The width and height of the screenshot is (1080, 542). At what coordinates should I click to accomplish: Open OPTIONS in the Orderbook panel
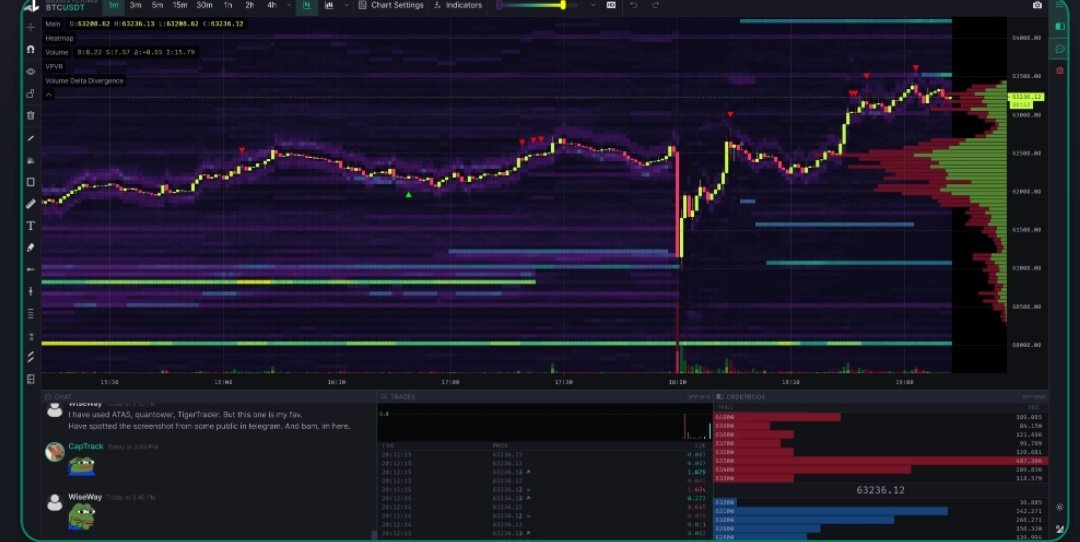[1034, 397]
